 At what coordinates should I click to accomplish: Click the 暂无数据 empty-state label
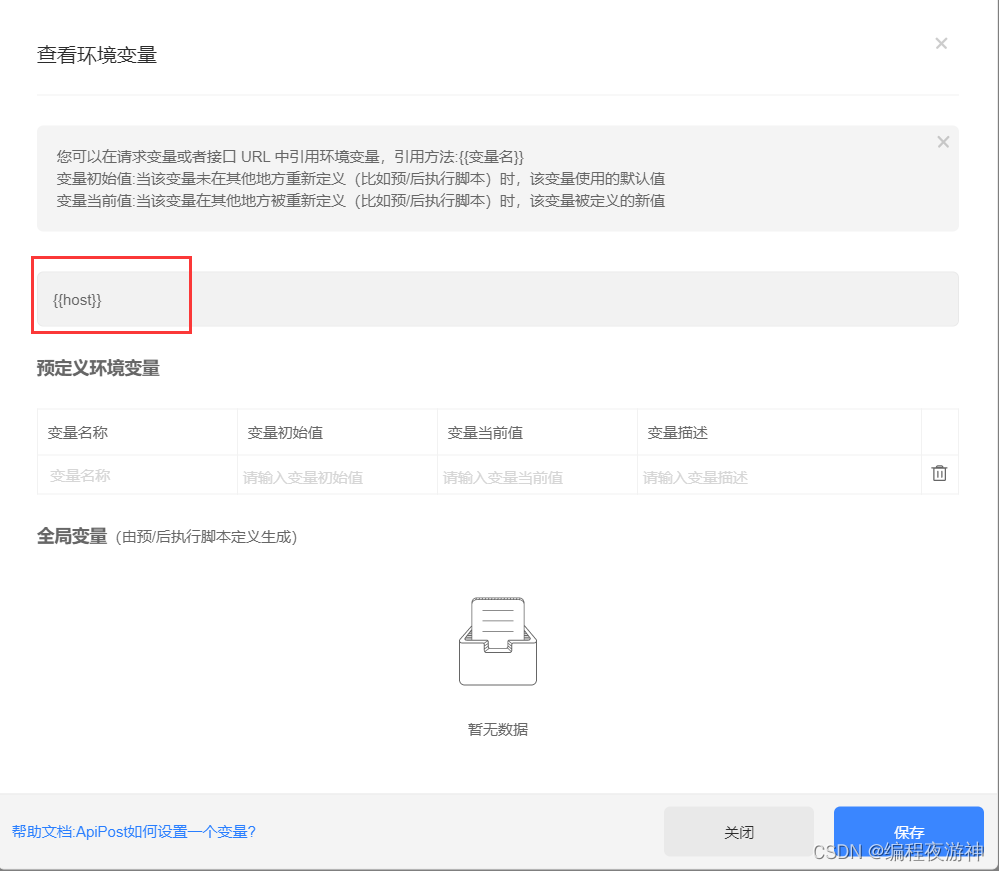point(498,729)
